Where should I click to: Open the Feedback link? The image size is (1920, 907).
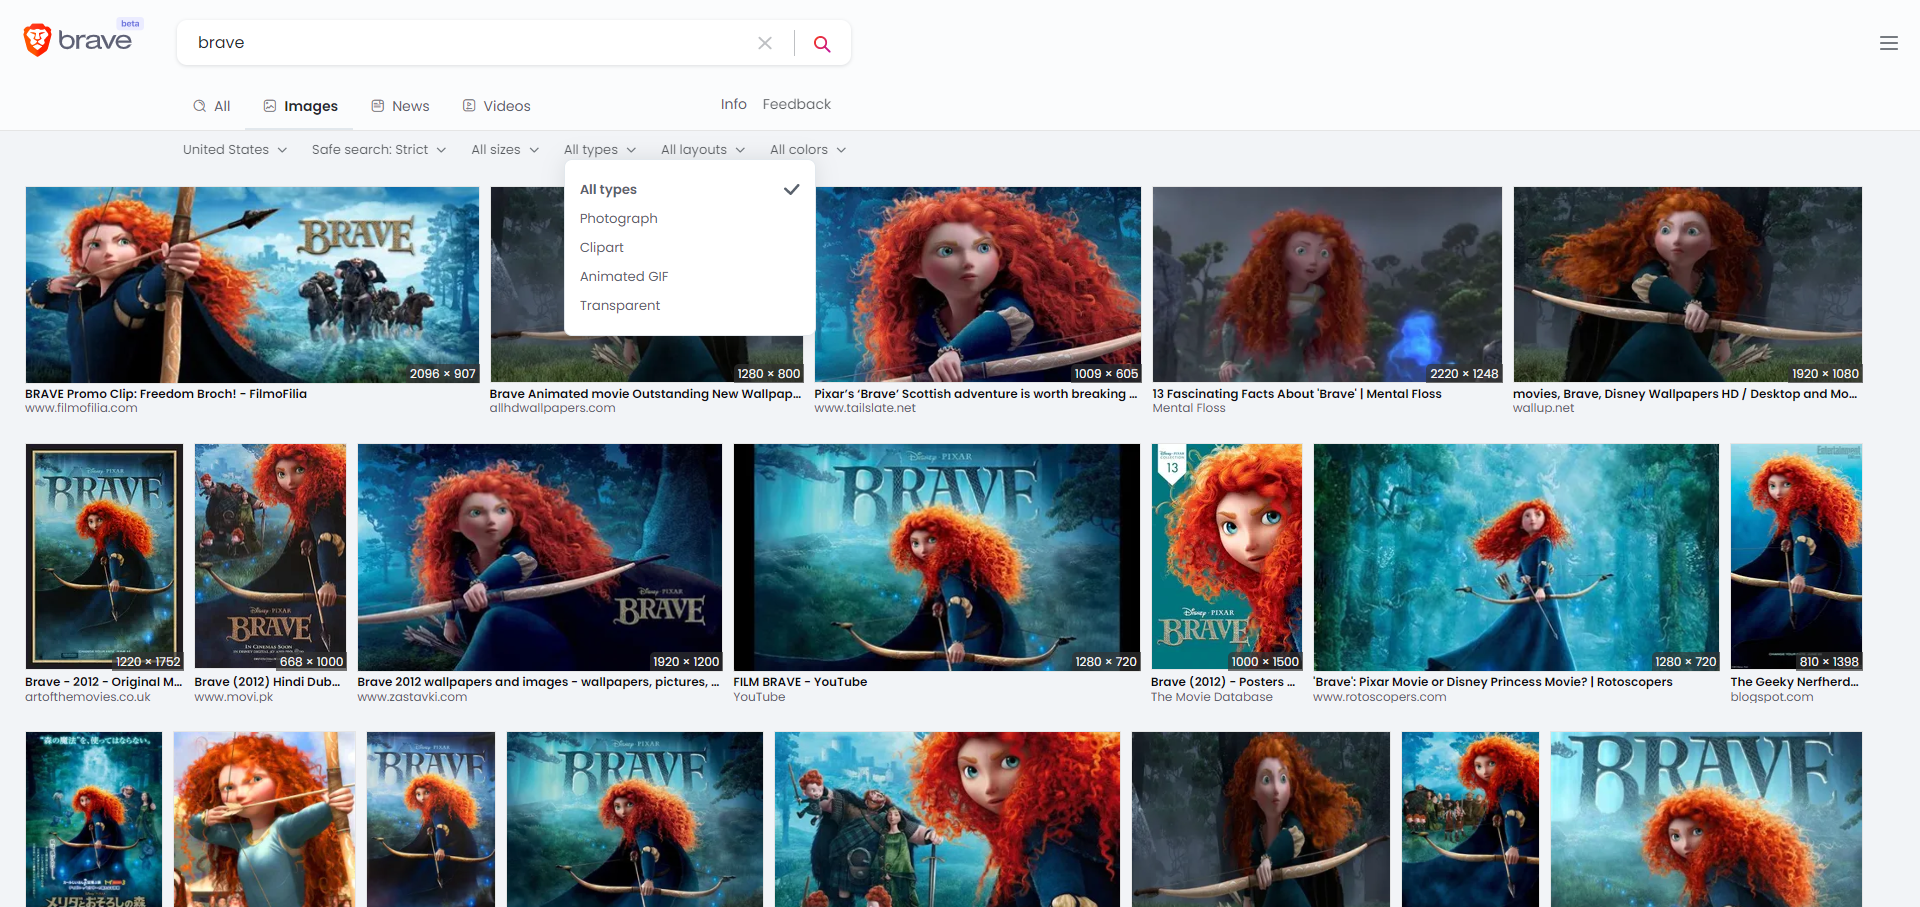797,104
